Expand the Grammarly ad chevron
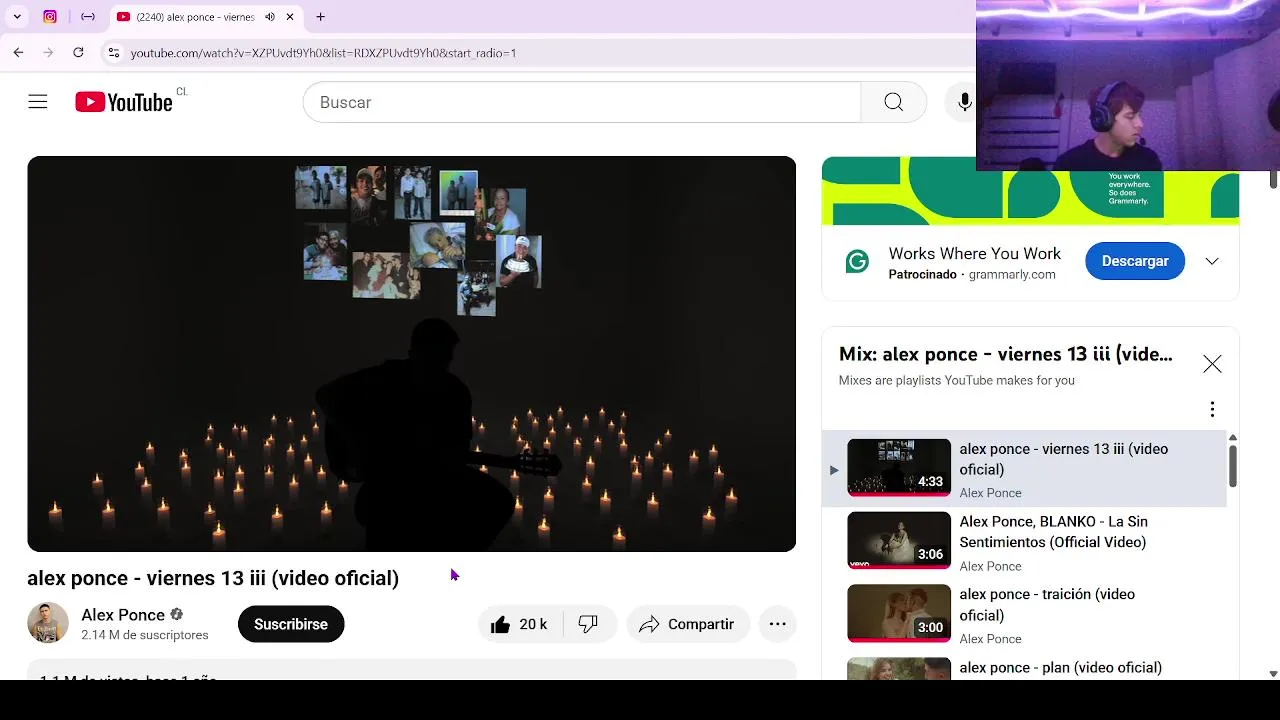This screenshot has width=1280, height=720. (x=1212, y=261)
